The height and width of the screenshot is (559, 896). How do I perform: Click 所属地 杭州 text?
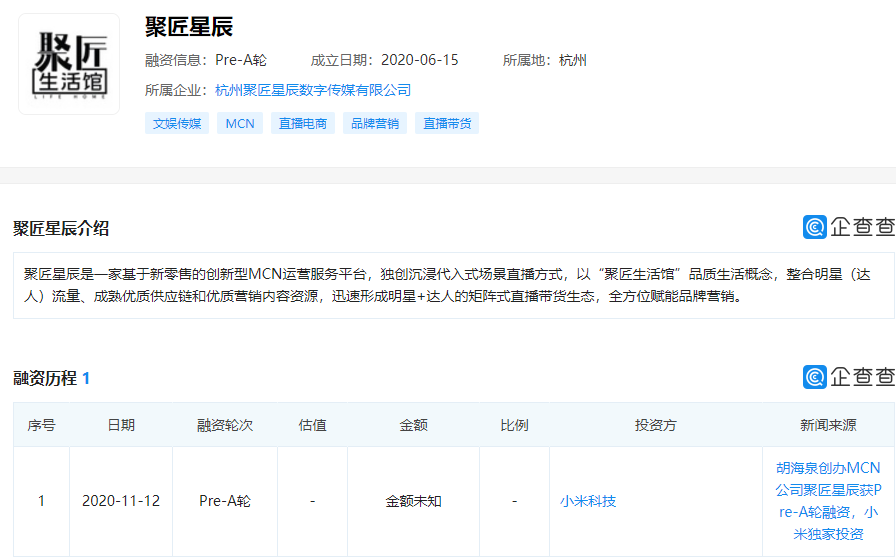[545, 60]
